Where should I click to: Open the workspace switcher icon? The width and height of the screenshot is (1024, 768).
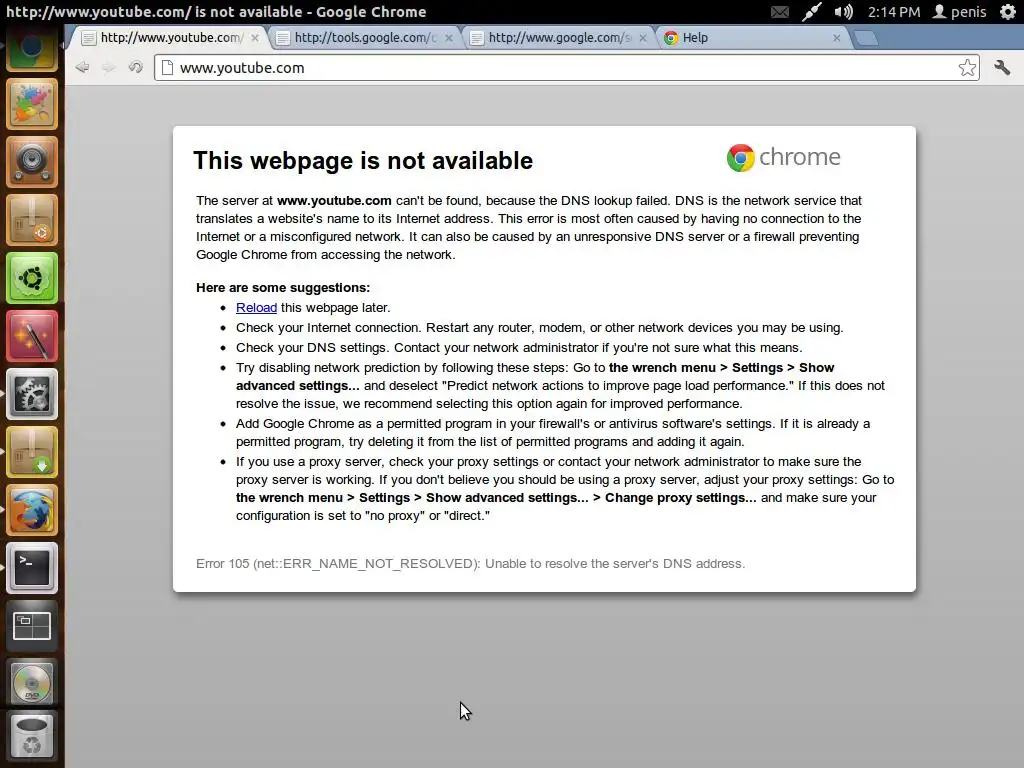click(32, 626)
